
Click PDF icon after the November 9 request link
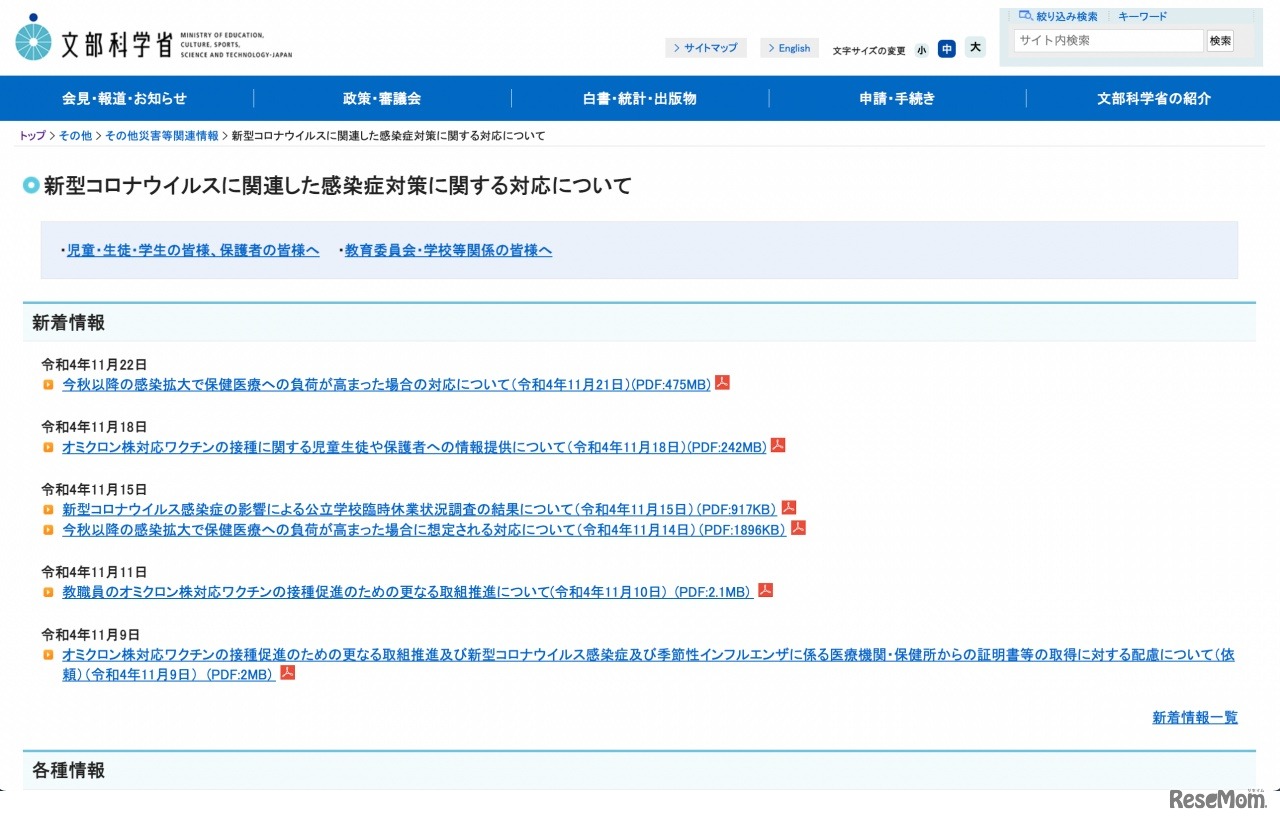point(287,673)
